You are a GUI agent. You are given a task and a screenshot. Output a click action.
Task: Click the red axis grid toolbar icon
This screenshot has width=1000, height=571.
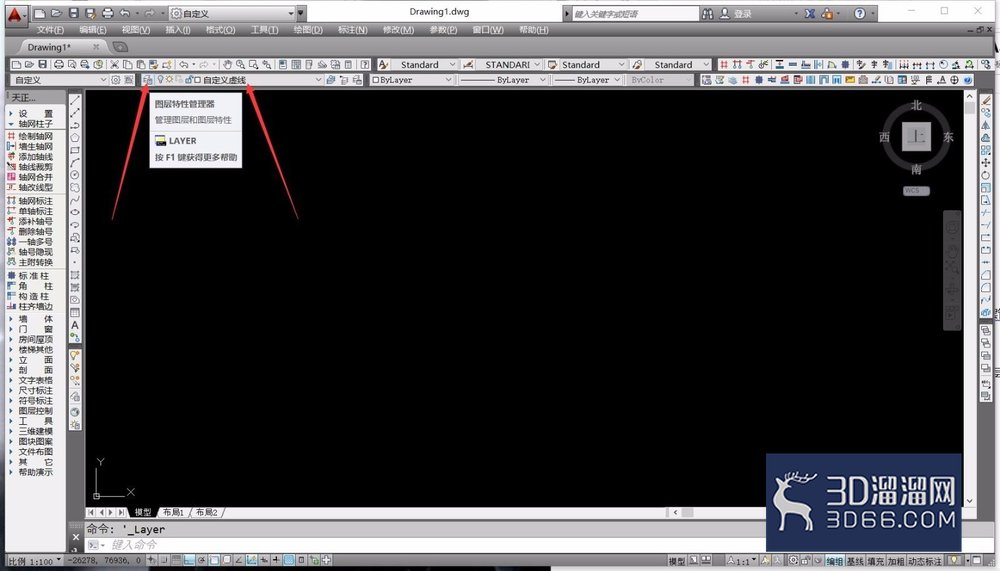pos(723,64)
